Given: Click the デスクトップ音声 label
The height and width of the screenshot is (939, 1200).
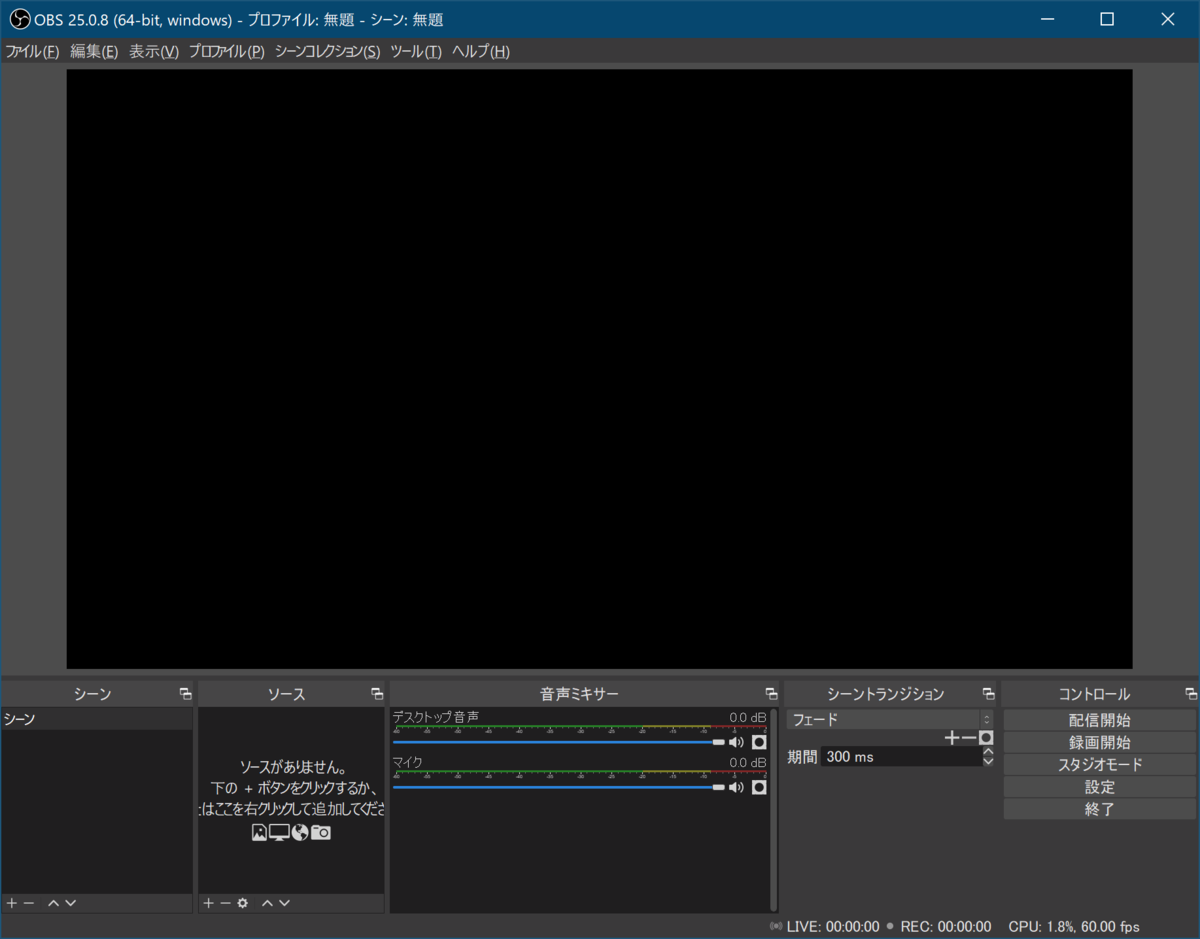Looking at the screenshot, I should (435, 717).
